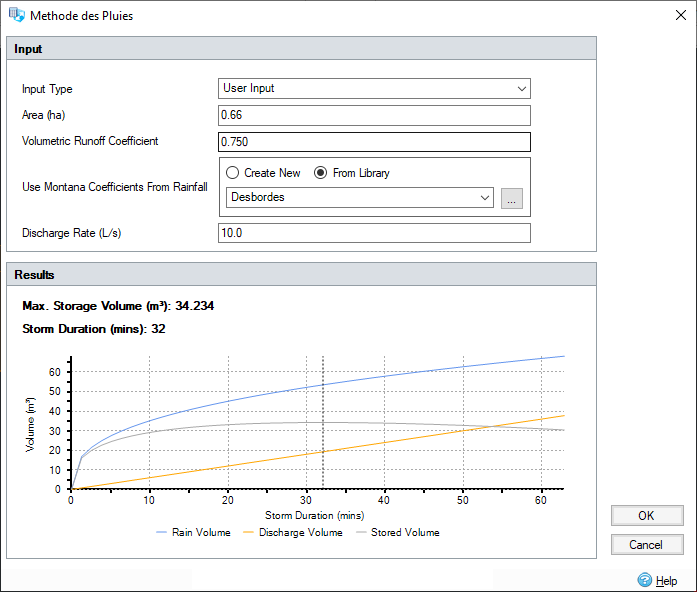Expand the Desbordes rainfall dropdown
697x592 pixels.
(360, 197)
